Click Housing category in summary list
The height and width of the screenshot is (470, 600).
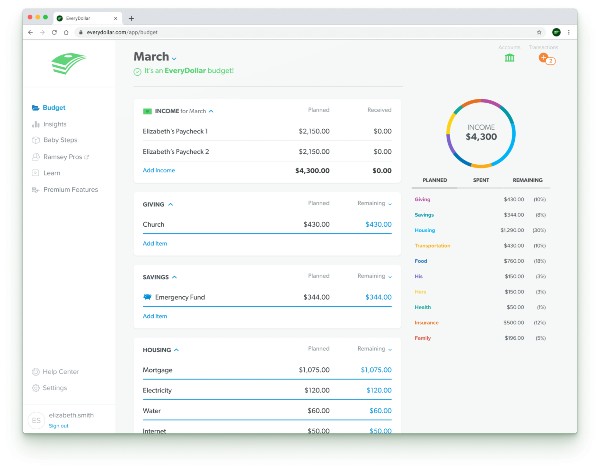point(425,230)
